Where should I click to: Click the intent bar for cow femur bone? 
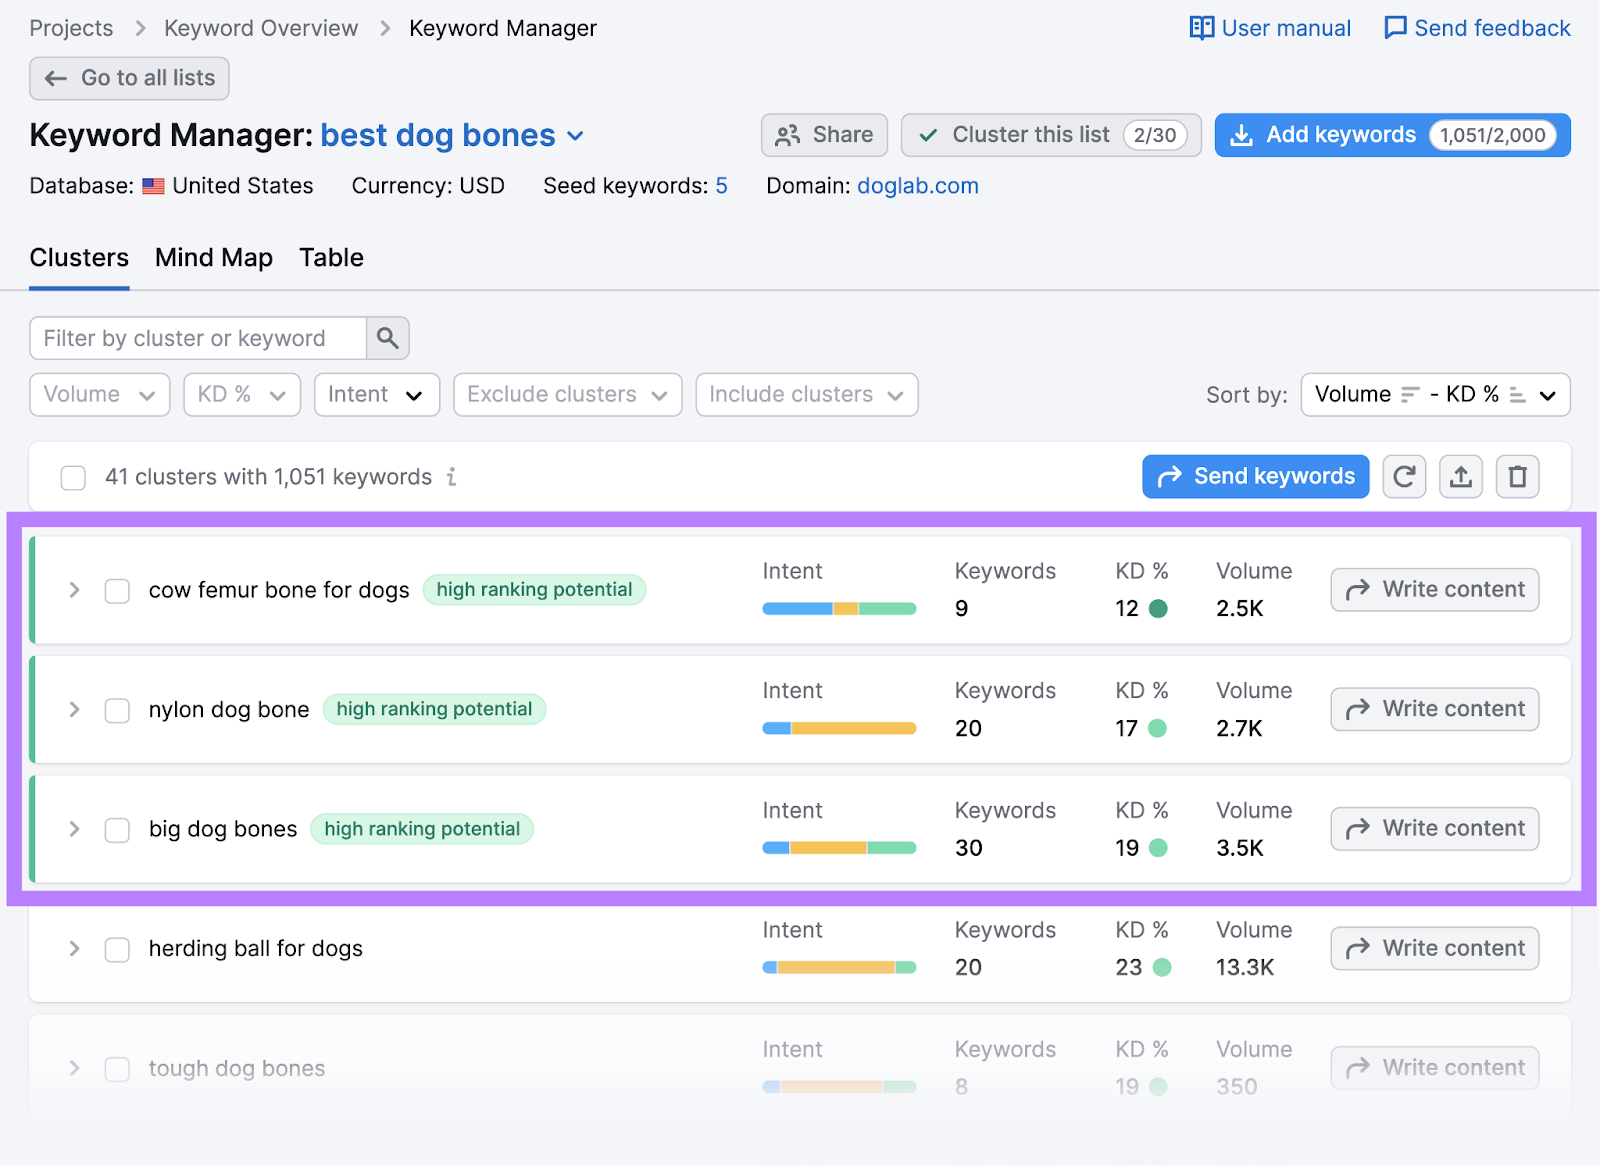tap(839, 609)
